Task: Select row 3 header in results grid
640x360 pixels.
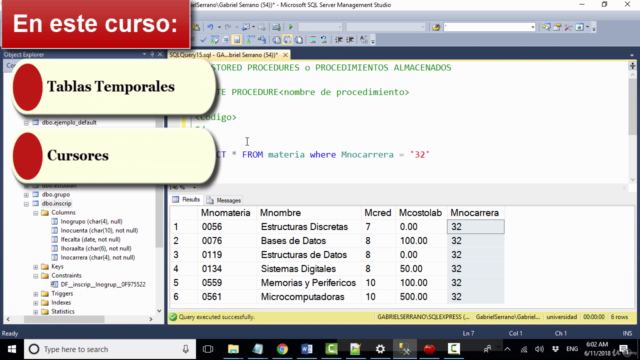Action: coord(176,255)
